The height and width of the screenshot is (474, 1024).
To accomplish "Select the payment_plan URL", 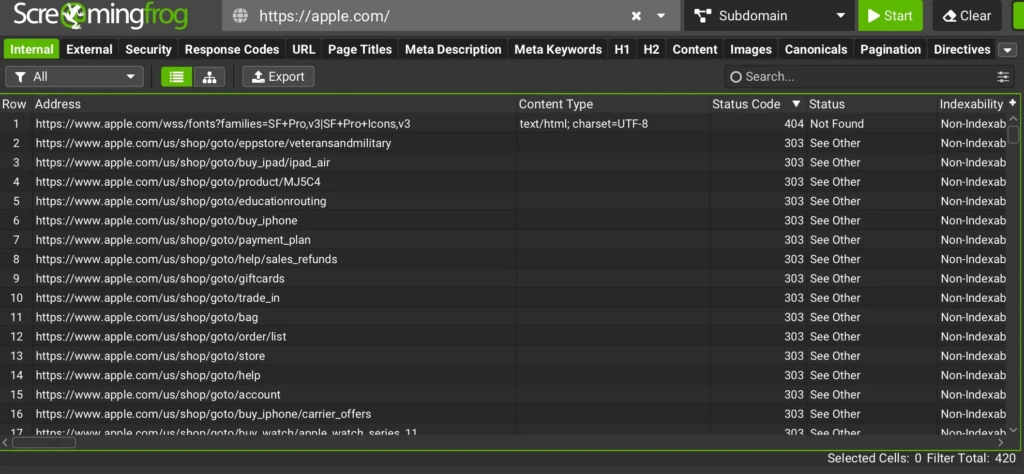I will pyautogui.click(x=173, y=240).
